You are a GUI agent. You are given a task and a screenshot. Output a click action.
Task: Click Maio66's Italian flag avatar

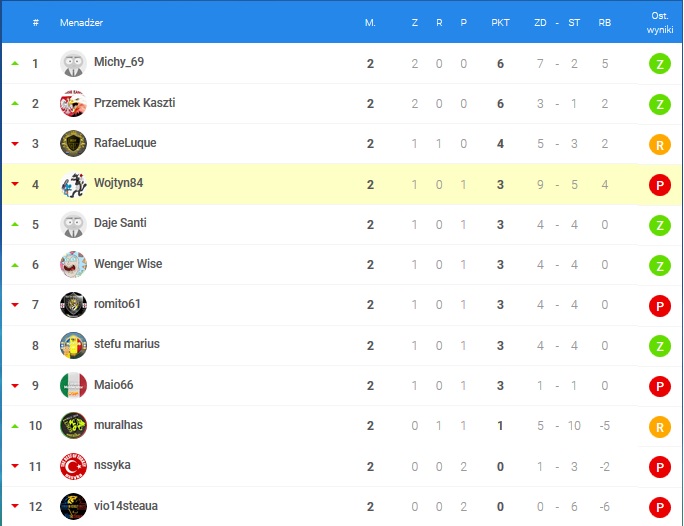tap(73, 385)
